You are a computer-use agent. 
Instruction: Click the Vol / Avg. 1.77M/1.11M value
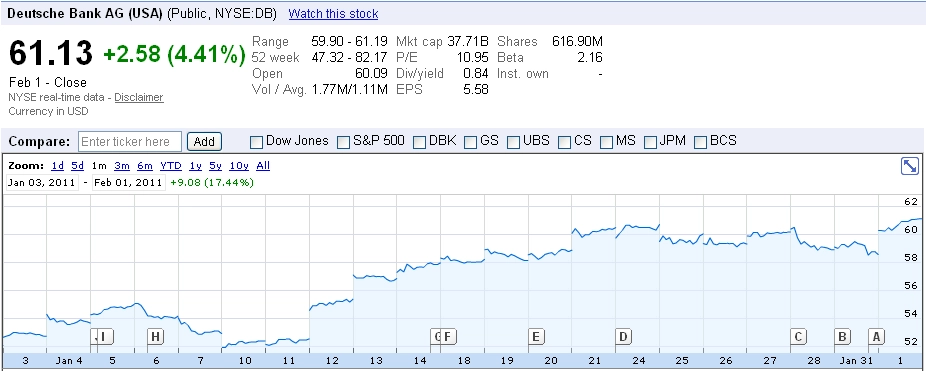(x=349, y=90)
